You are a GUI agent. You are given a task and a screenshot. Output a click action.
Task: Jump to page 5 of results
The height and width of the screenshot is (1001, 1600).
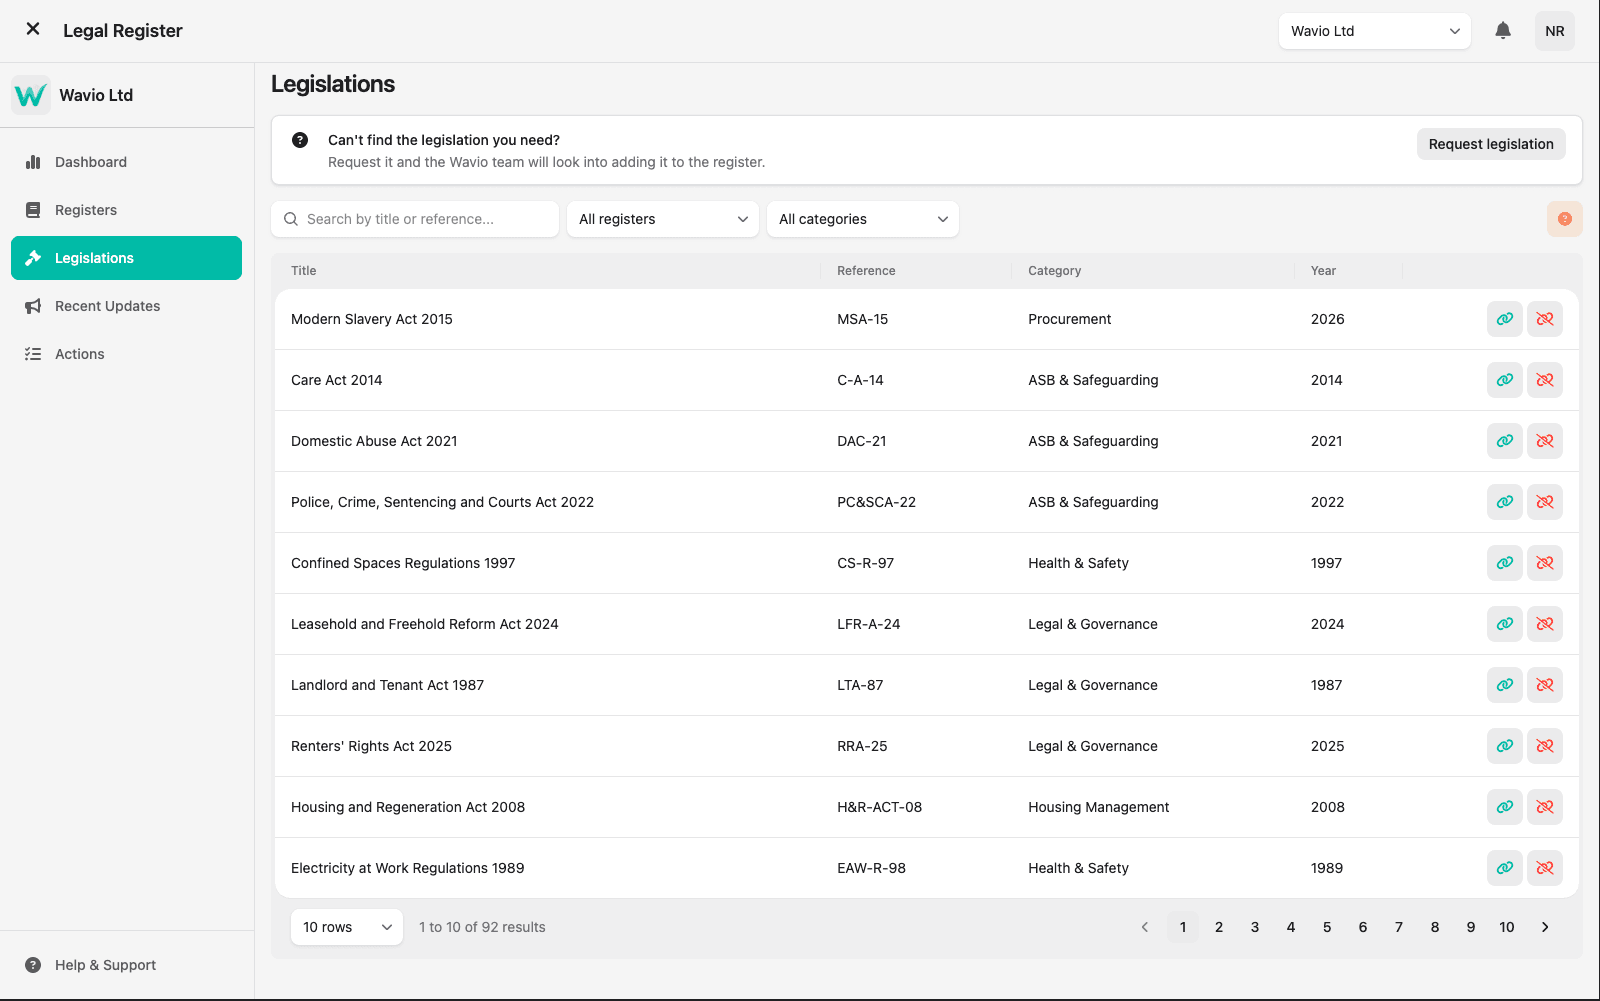pos(1327,927)
